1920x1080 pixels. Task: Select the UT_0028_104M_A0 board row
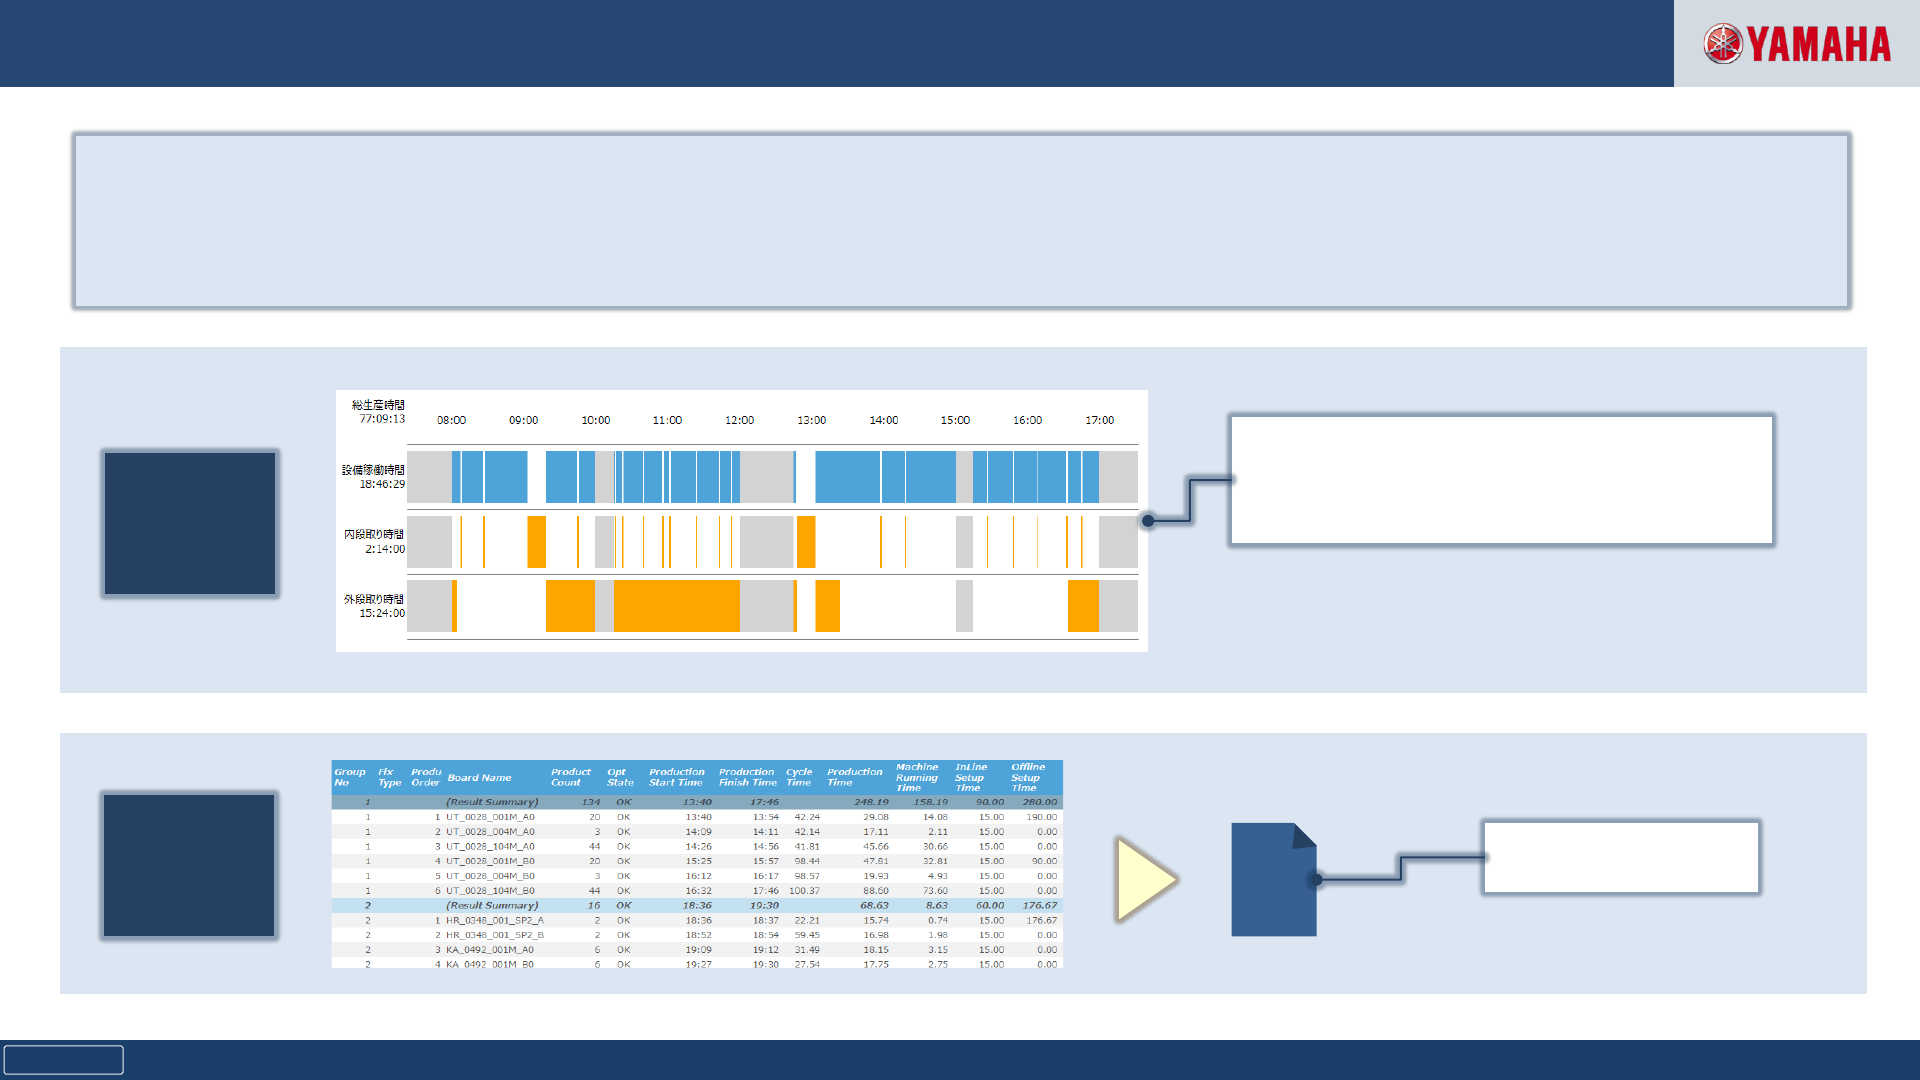[x=490, y=846]
